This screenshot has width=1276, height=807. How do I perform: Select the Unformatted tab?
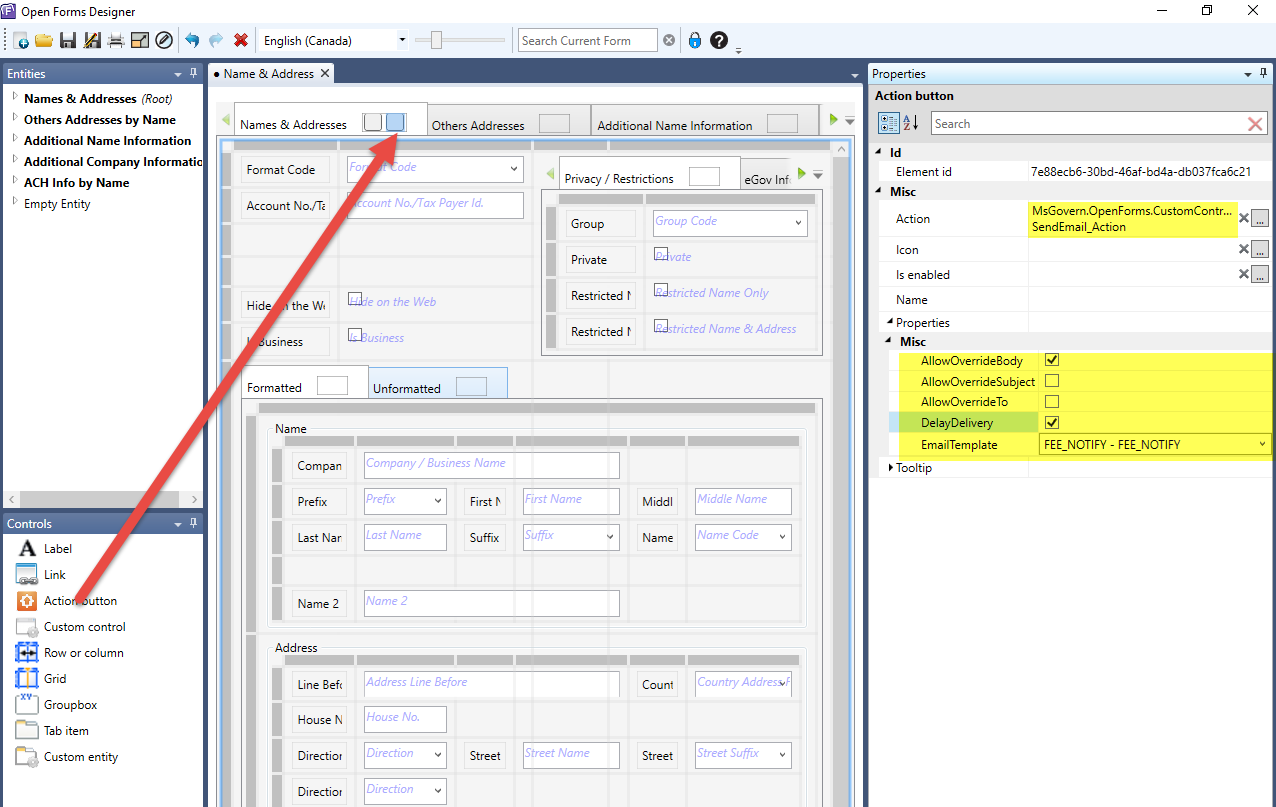click(407, 388)
